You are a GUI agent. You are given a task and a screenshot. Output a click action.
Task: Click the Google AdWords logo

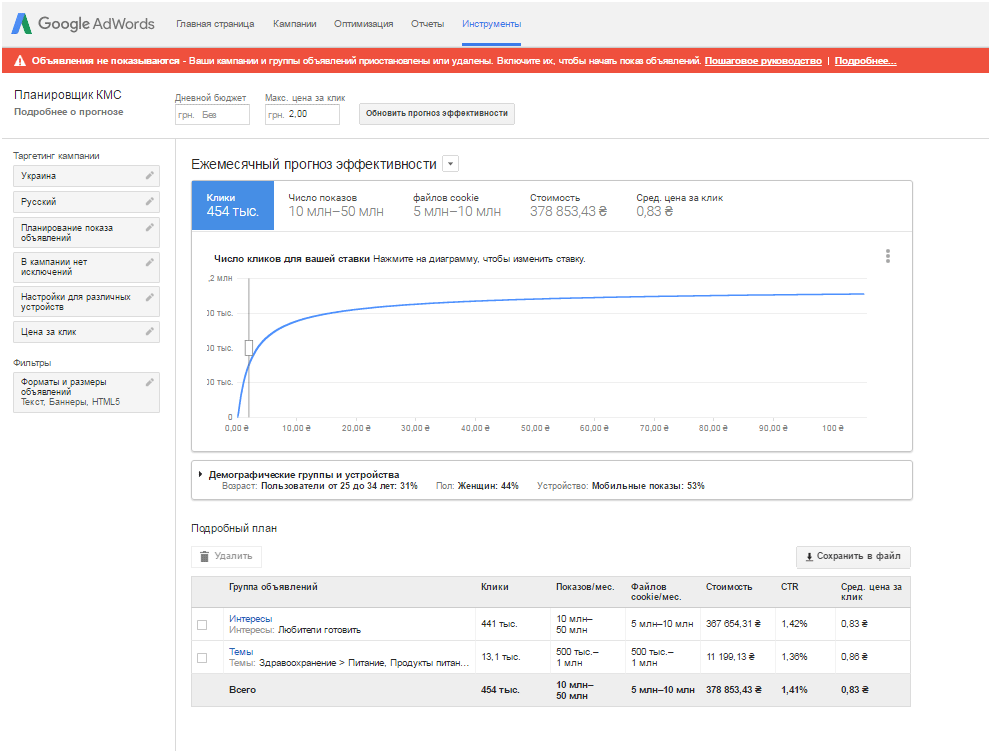click(83, 24)
